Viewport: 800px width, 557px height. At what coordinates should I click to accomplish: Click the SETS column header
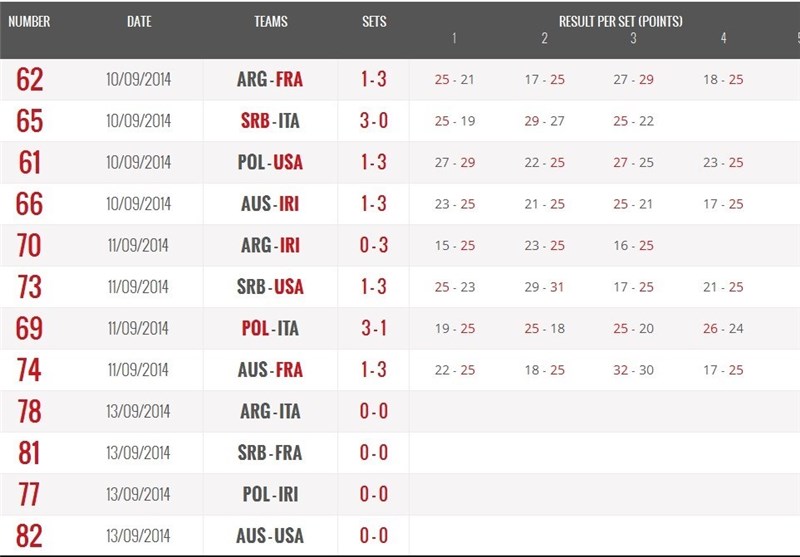pos(374,21)
